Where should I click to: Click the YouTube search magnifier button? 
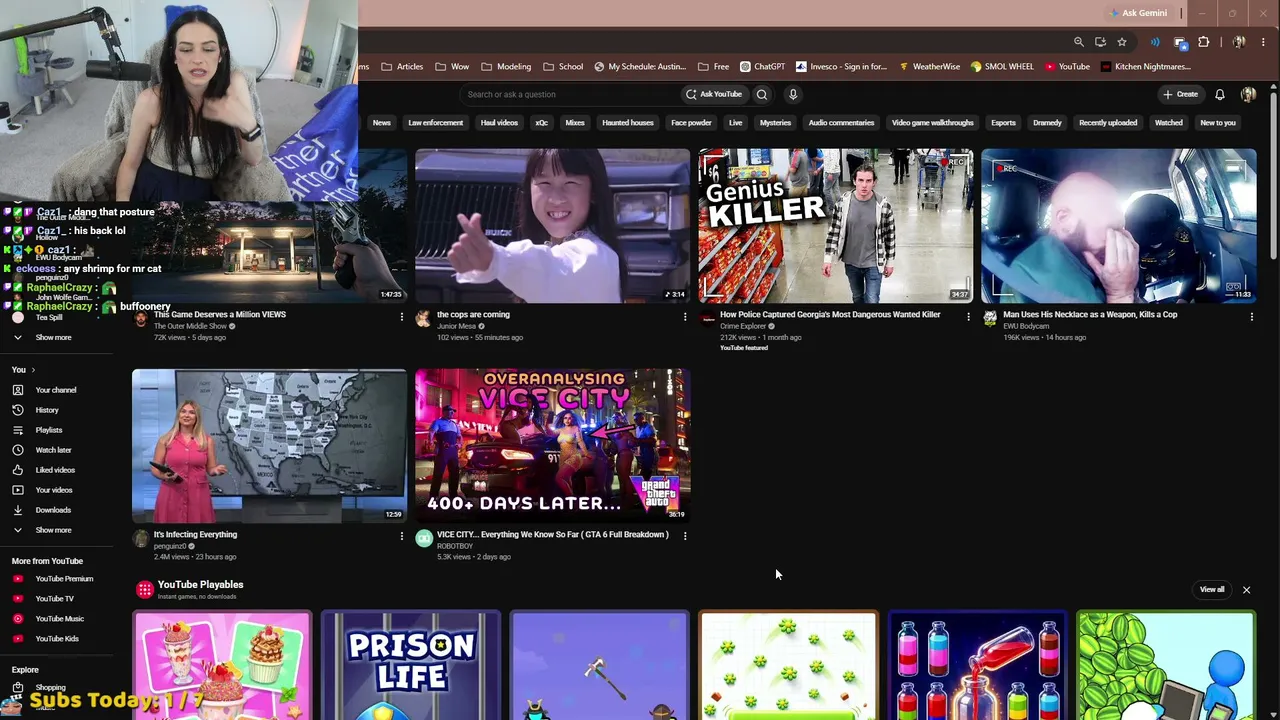(762, 94)
